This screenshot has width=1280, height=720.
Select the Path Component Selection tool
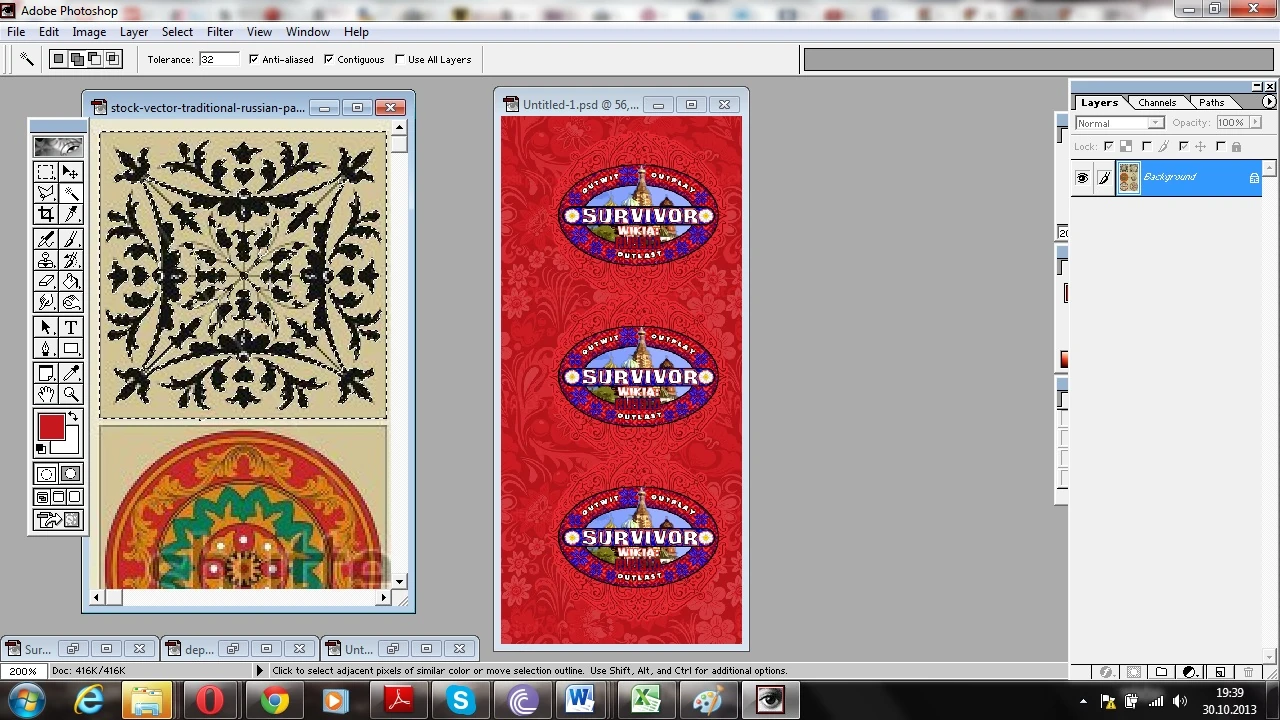pos(46,327)
